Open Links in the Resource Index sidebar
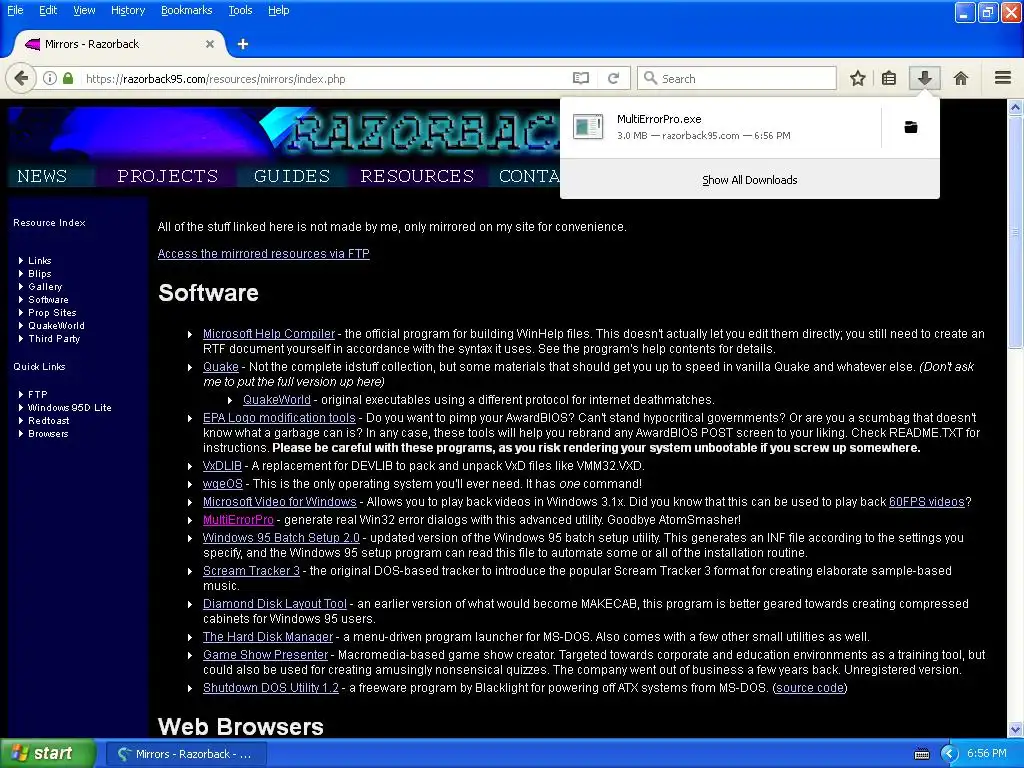Viewport: 1024px width, 768px height. 39,261
